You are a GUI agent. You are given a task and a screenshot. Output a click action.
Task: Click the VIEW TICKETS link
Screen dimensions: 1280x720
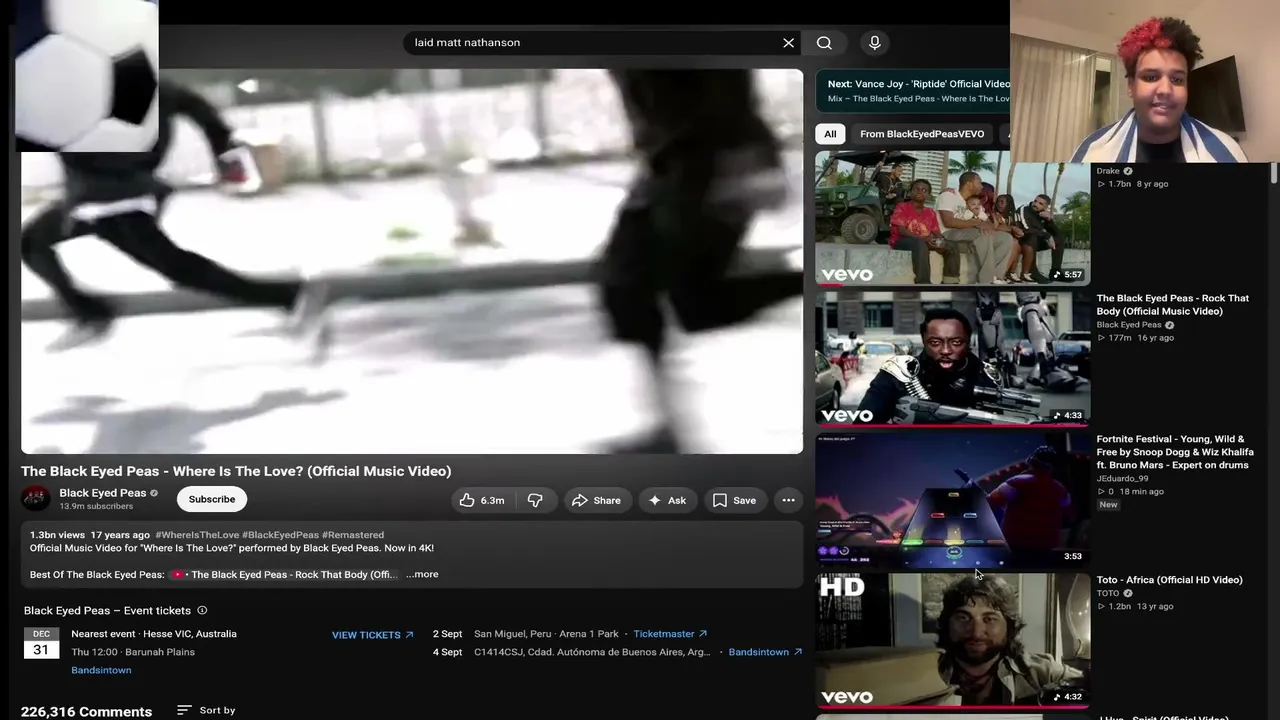coord(373,635)
